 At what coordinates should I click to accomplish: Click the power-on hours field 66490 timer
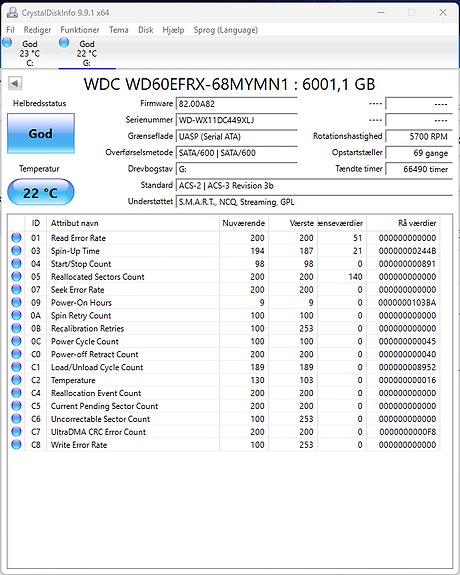(419, 169)
